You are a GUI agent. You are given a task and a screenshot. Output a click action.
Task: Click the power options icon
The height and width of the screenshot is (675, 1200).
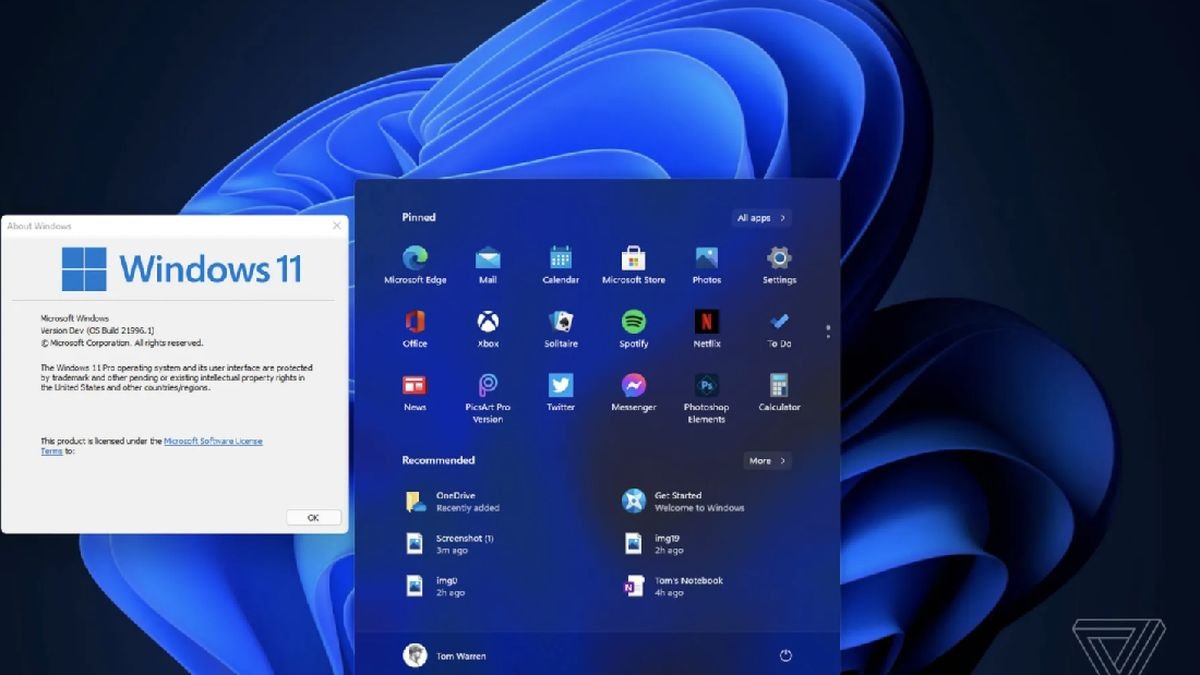[786, 655]
